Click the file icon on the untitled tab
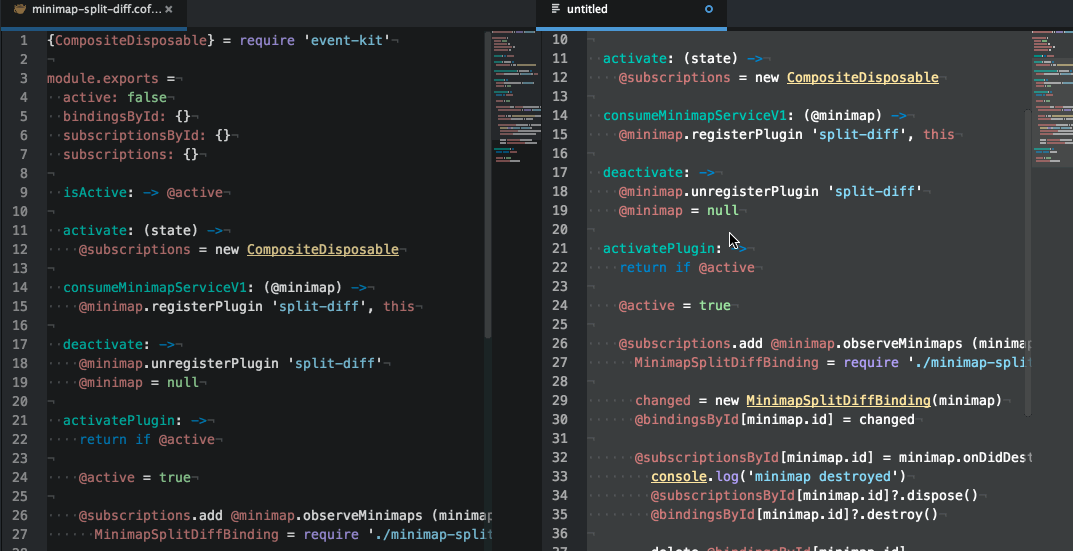This screenshot has height=551, width=1073. coord(556,9)
